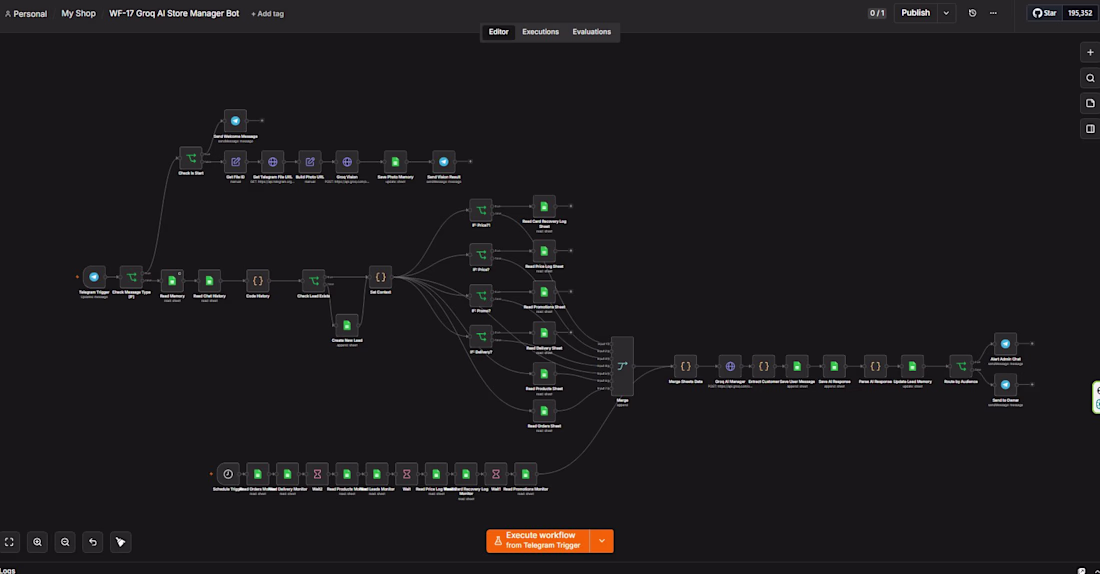Open the Set Context code node
The image size is (1100, 574).
tap(380, 277)
